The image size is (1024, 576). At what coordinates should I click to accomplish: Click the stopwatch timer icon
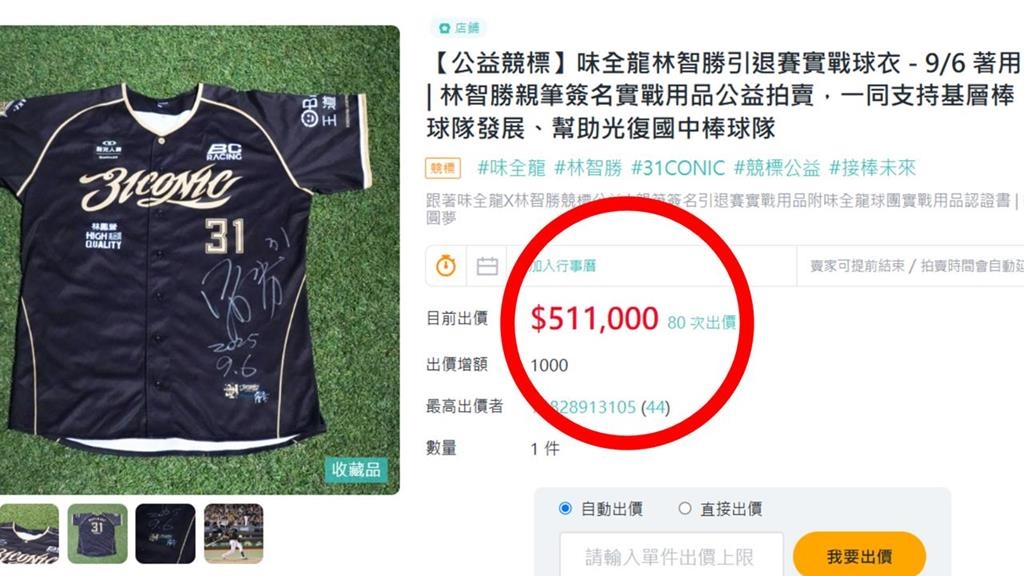pos(446,266)
